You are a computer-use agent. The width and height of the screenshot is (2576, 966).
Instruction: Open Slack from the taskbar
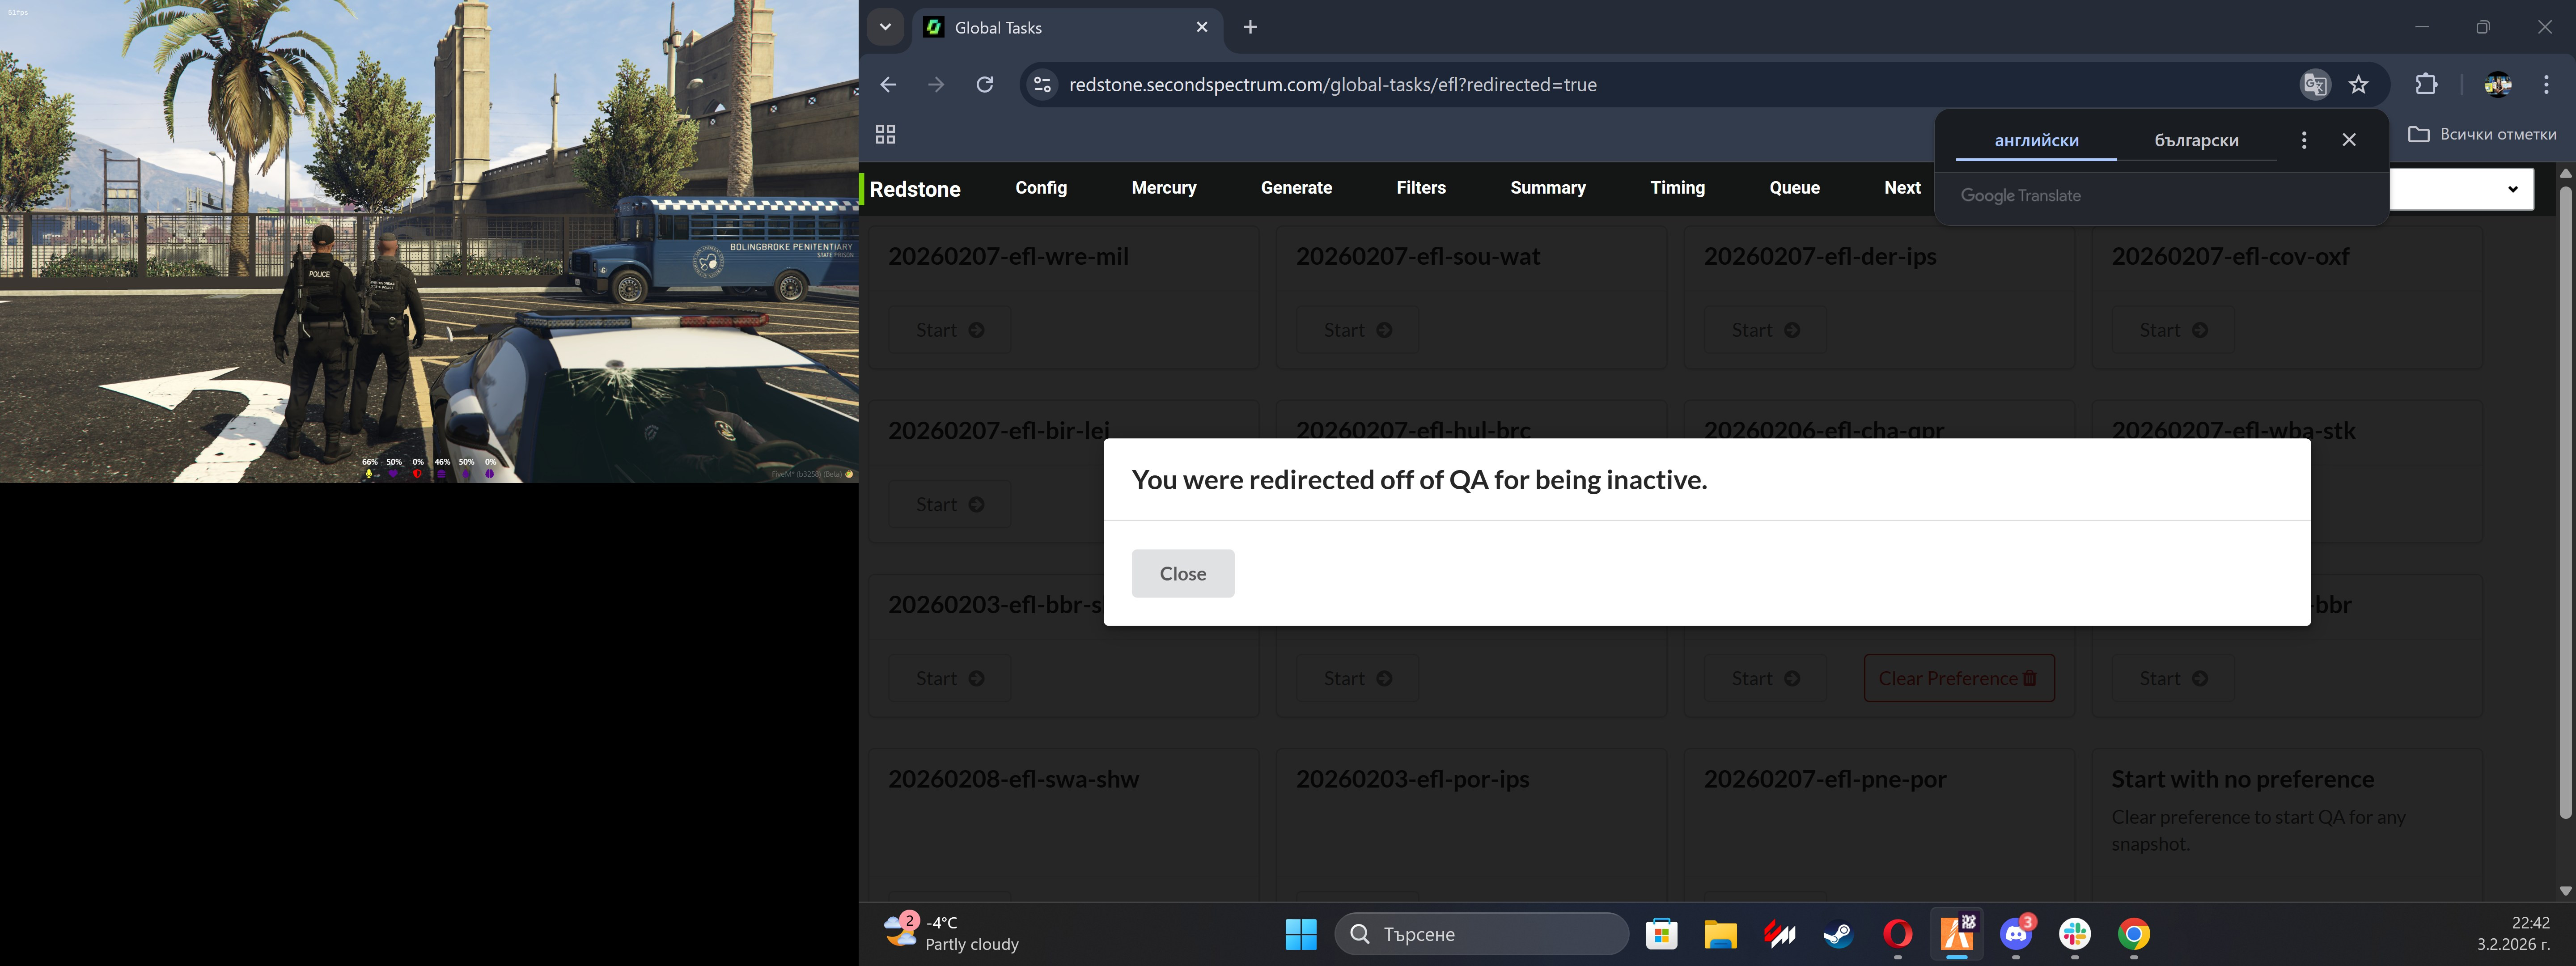pos(2075,934)
